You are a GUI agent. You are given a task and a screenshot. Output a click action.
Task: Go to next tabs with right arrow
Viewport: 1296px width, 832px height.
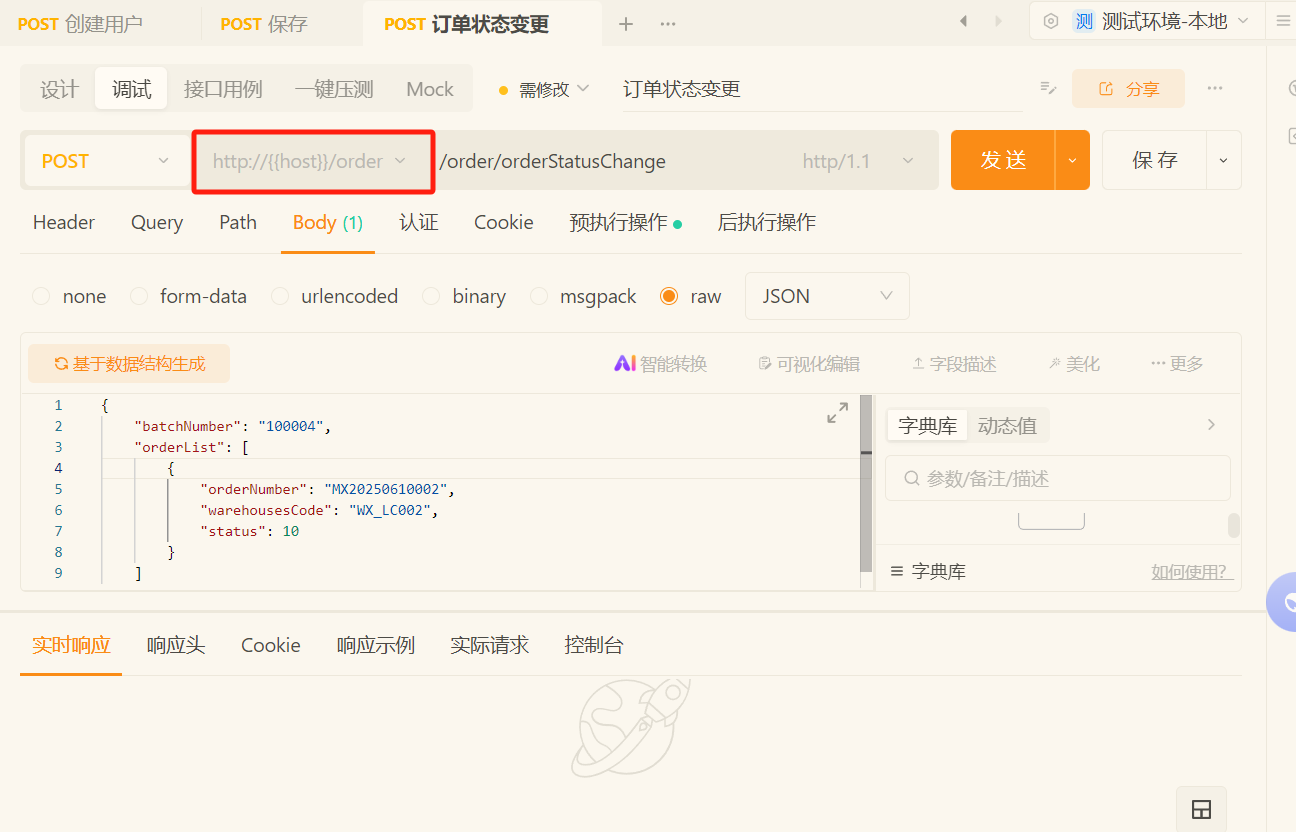coord(998,21)
